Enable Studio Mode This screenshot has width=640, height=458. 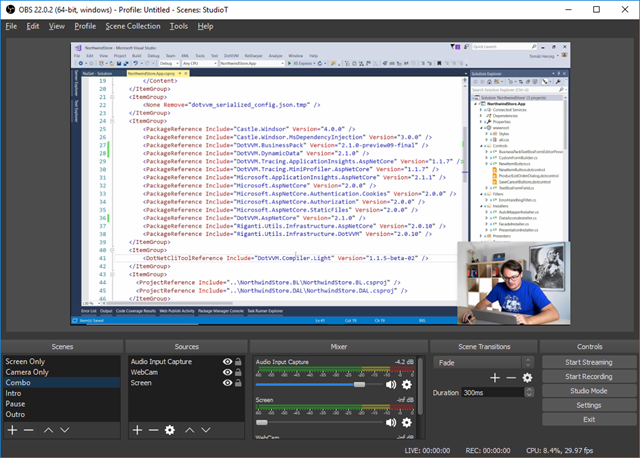tap(589, 391)
